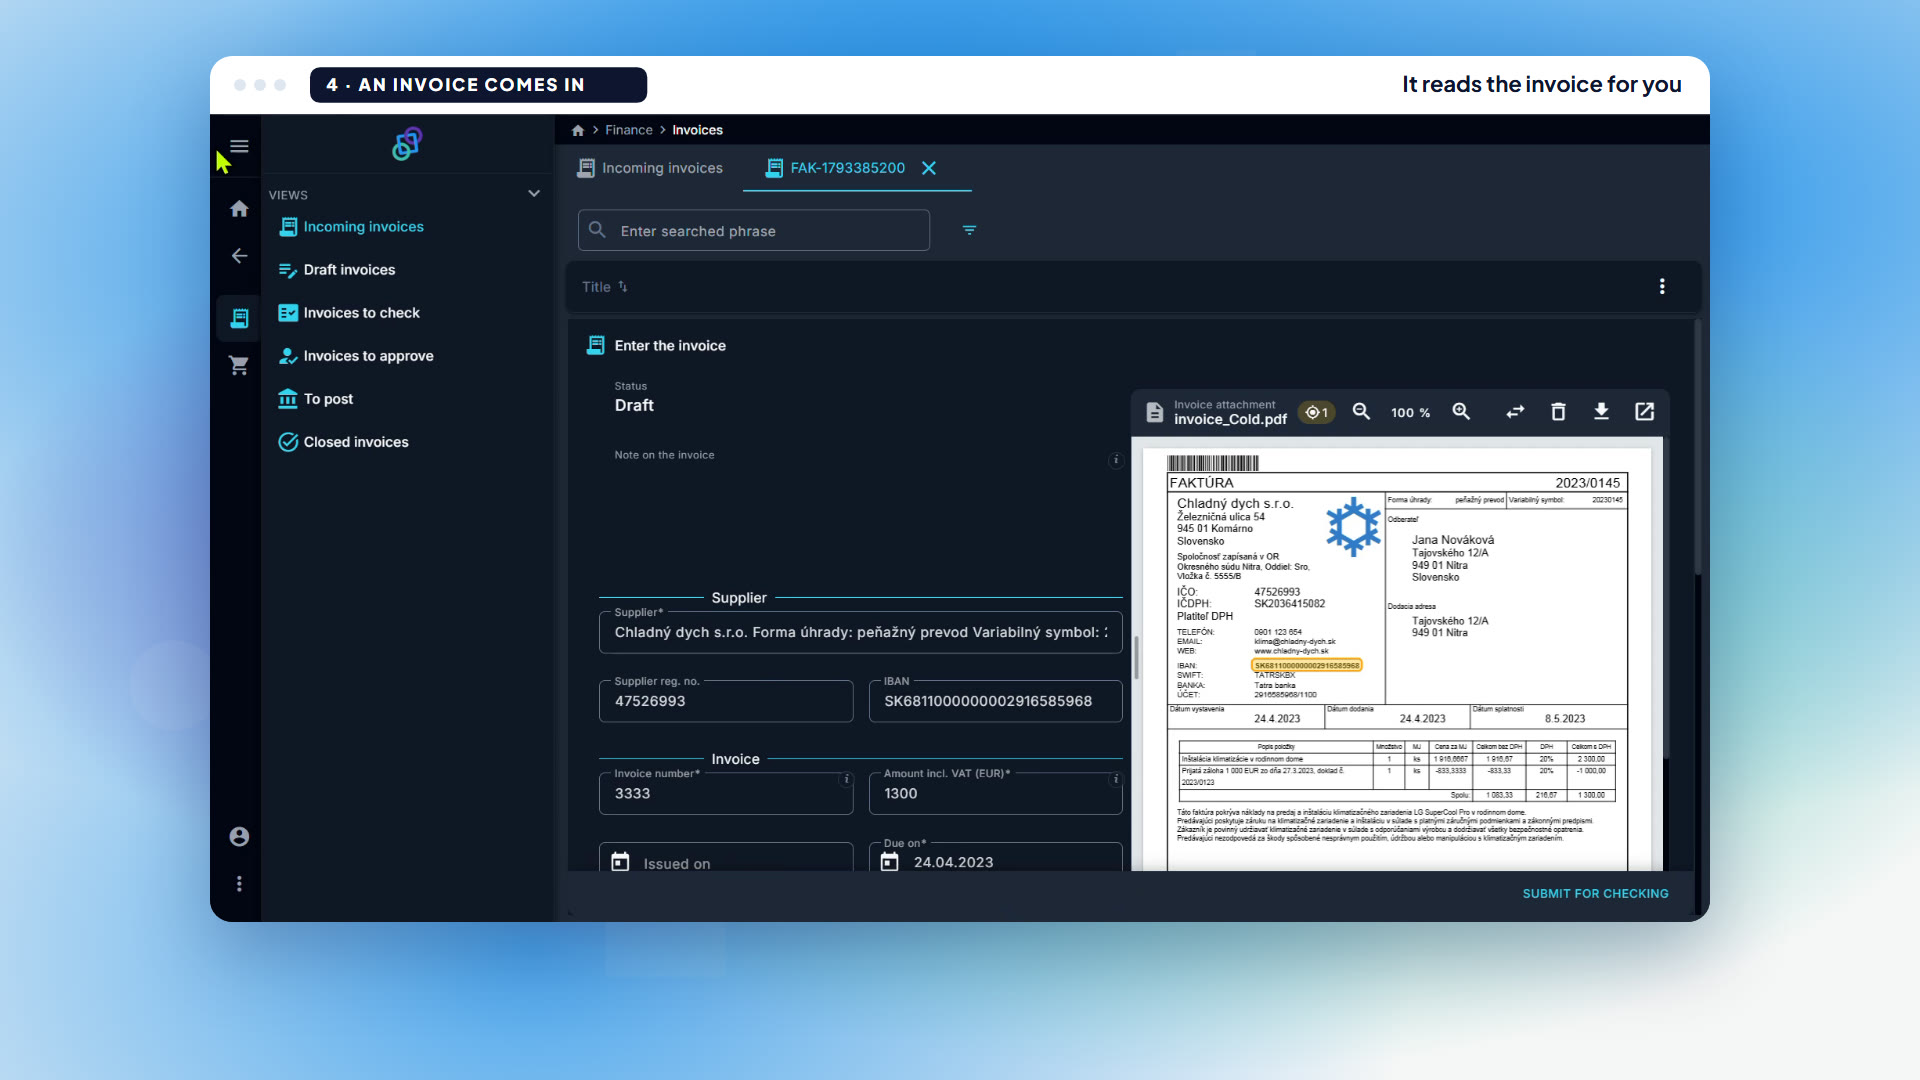The image size is (1920, 1080).
Task: Click the breadcrumb home icon
Action: 578,130
